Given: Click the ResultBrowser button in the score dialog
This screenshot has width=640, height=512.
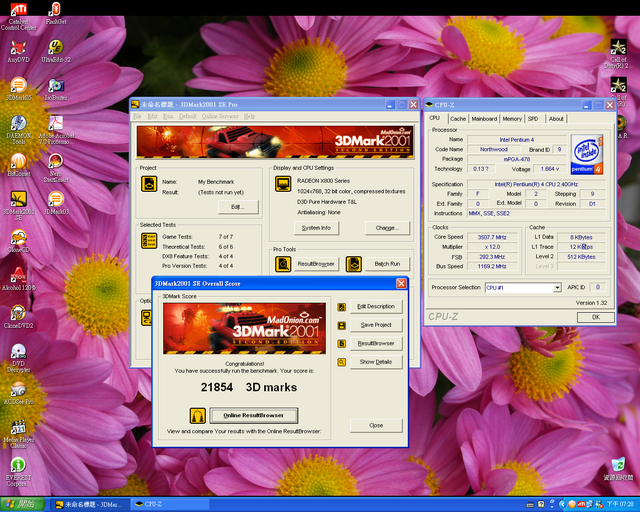Looking at the screenshot, I should tap(376, 344).
